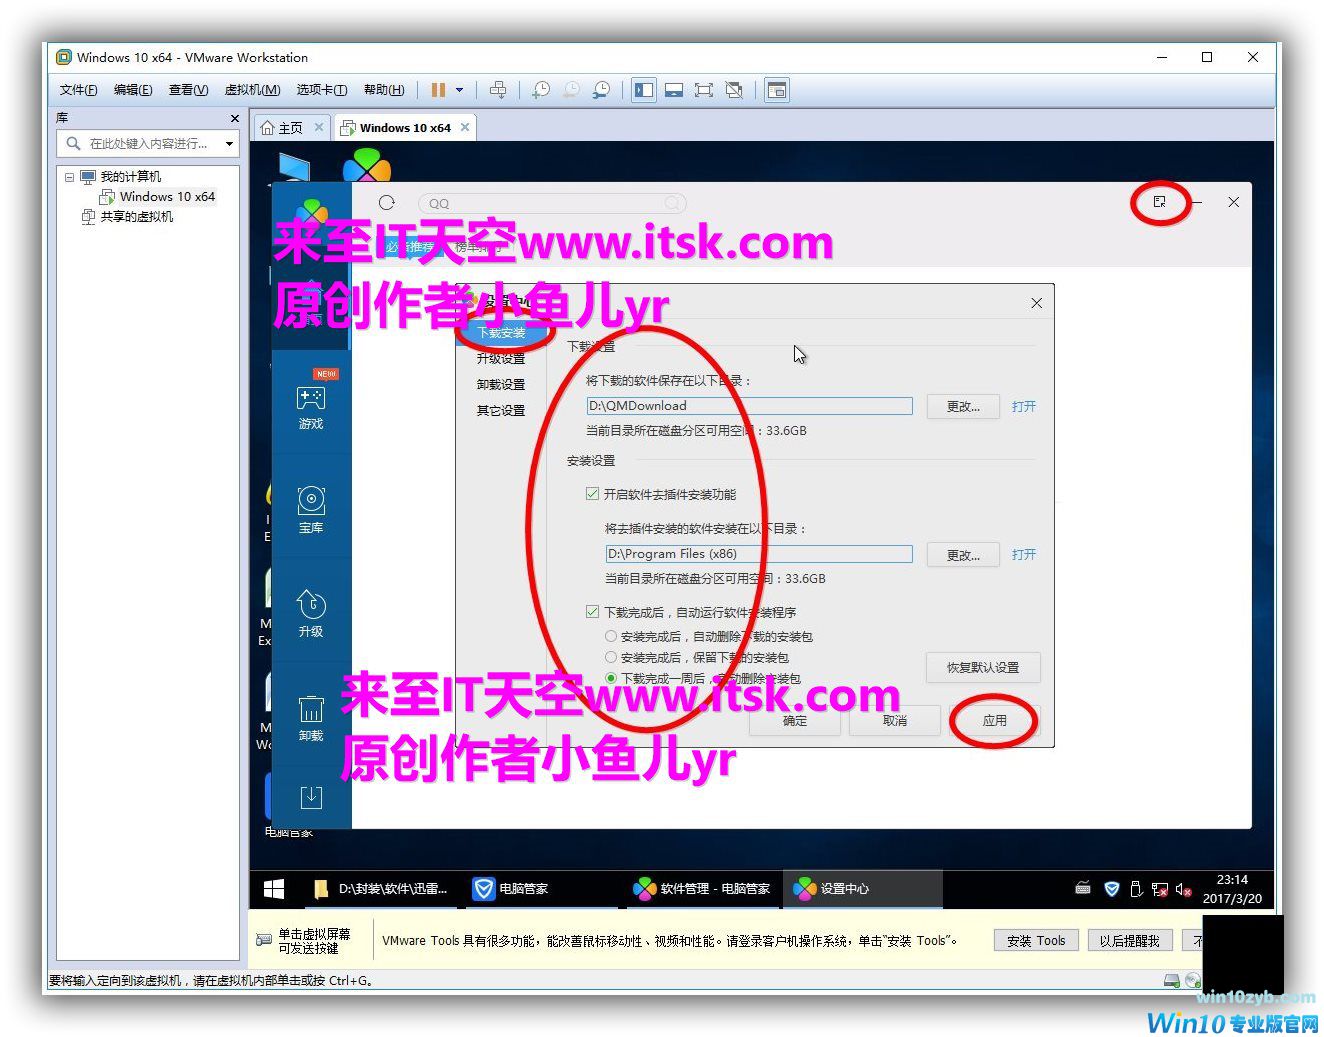Screen dimensions: 1324x1037
Task: Click the 取消 button
Action: coord(895,721)
